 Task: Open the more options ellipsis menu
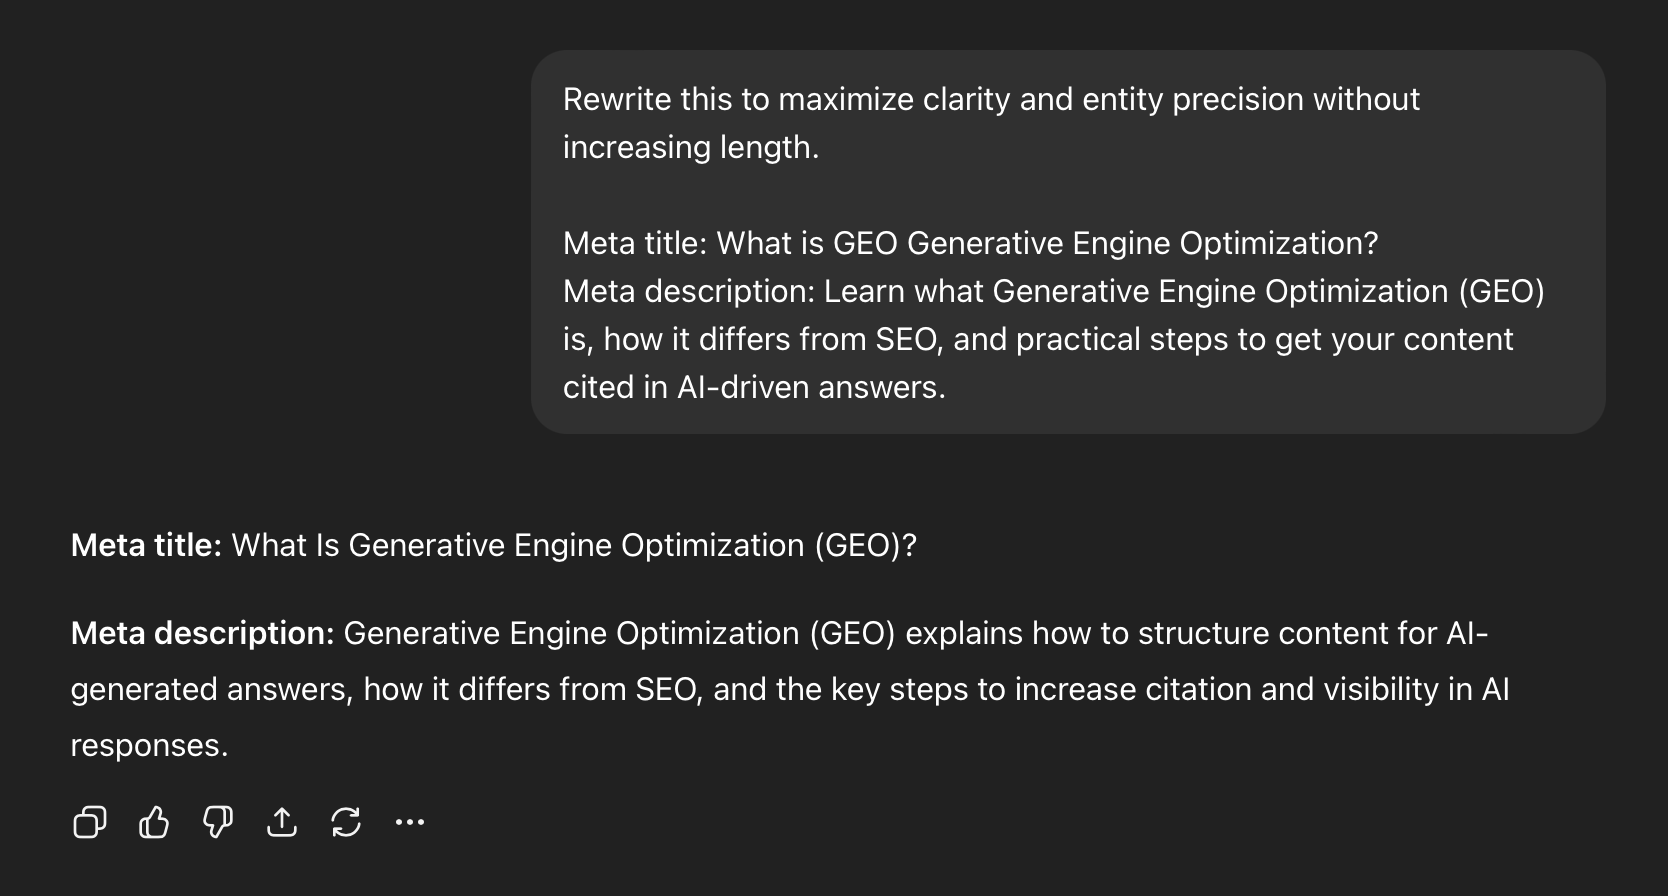[410, 822]
